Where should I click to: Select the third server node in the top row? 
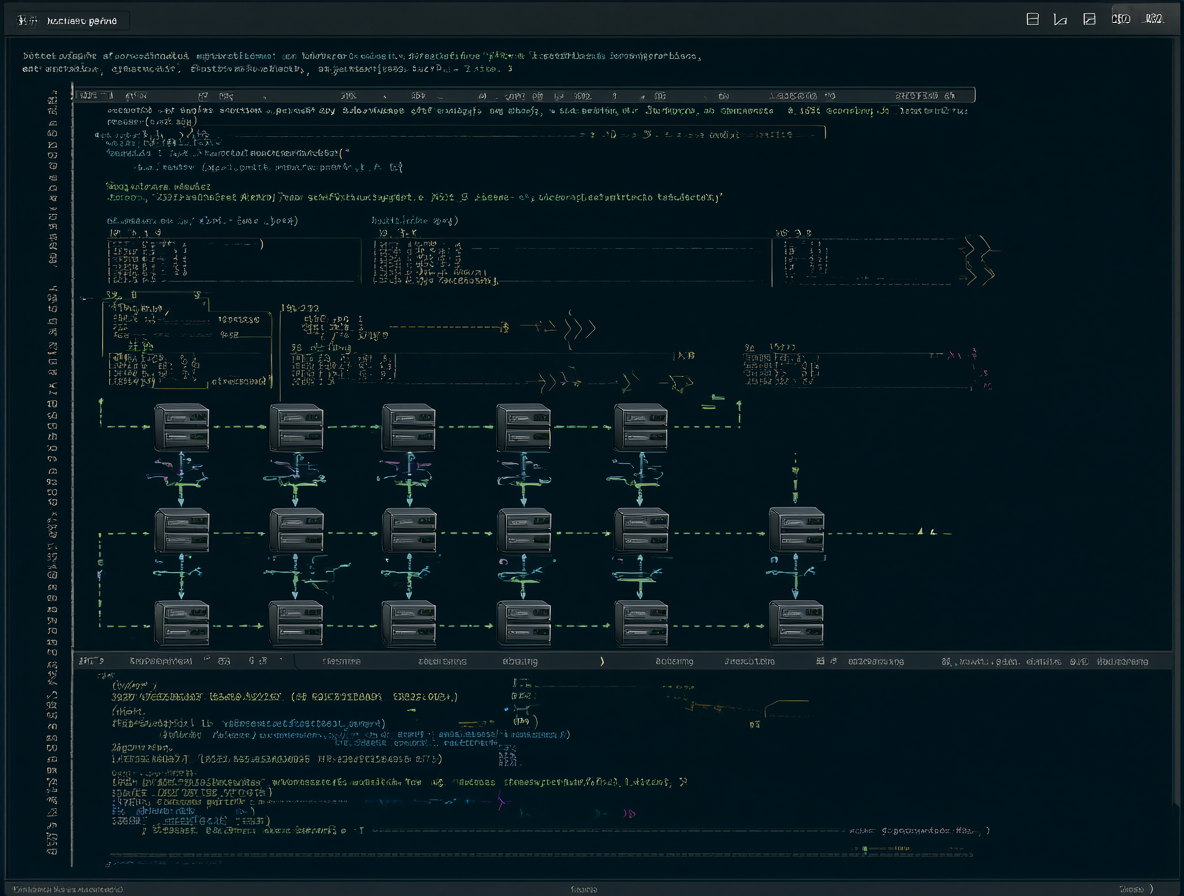409,426
